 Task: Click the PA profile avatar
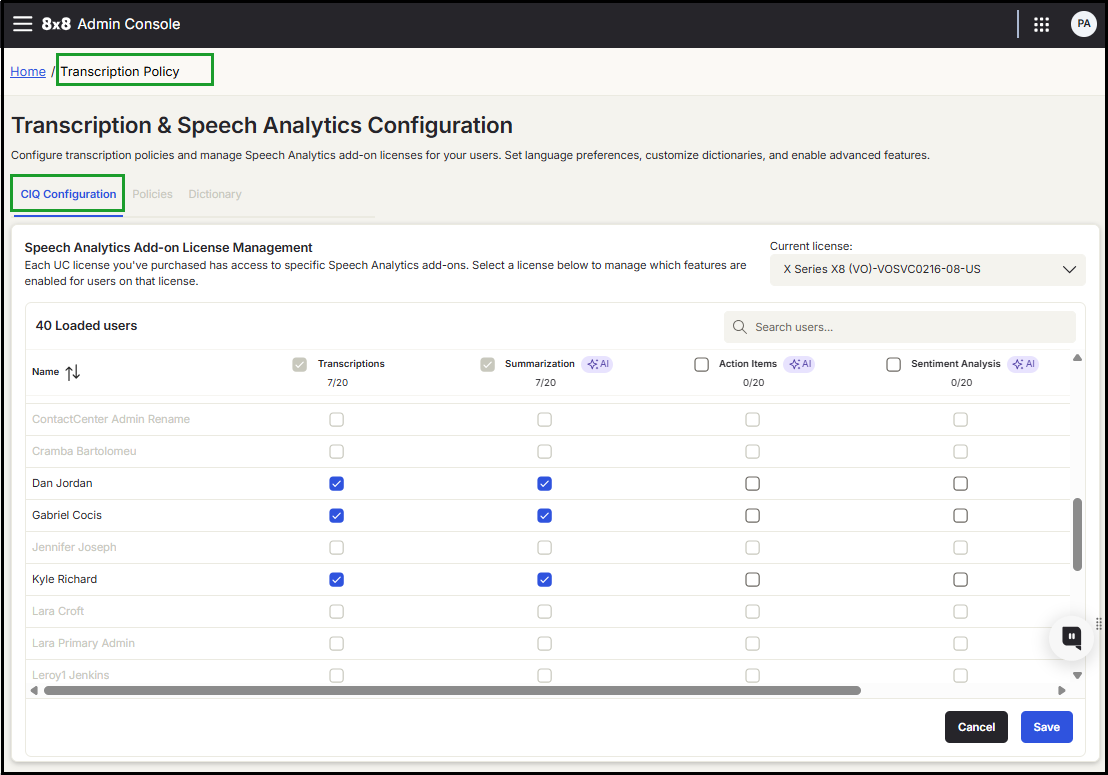pos(1083,24)
